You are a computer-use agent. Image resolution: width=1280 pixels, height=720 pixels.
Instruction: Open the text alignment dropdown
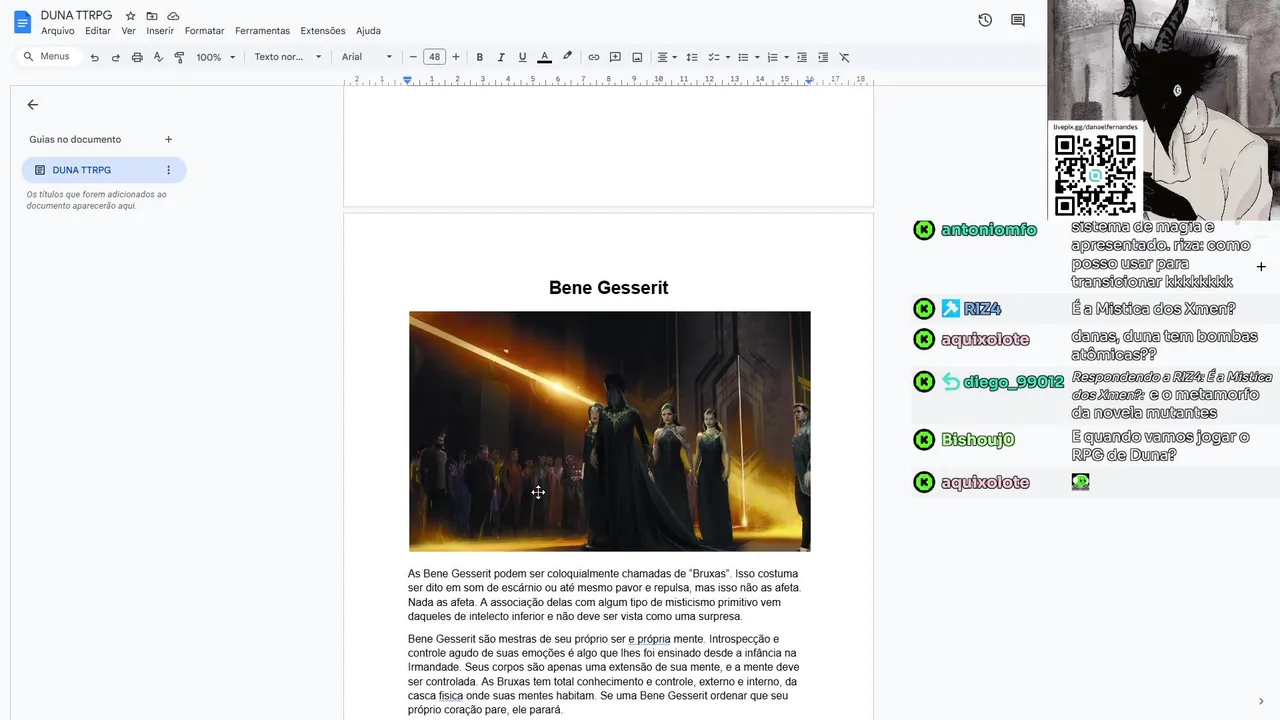click(x=667, y=57)
